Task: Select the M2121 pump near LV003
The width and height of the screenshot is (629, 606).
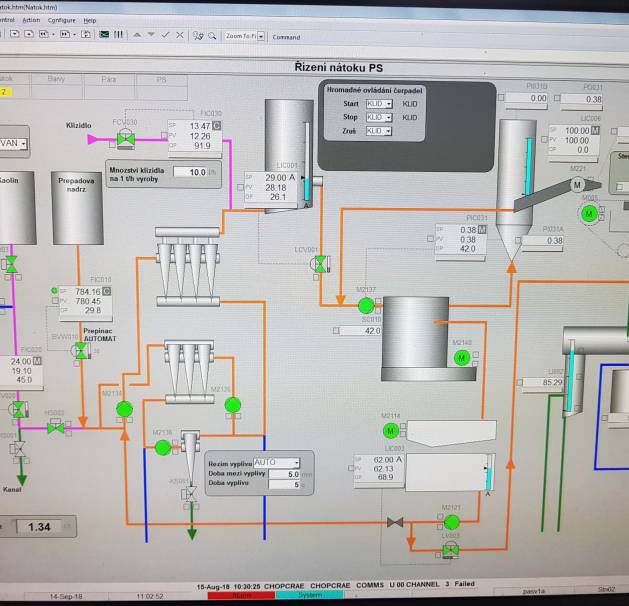Action: [451, 522]
